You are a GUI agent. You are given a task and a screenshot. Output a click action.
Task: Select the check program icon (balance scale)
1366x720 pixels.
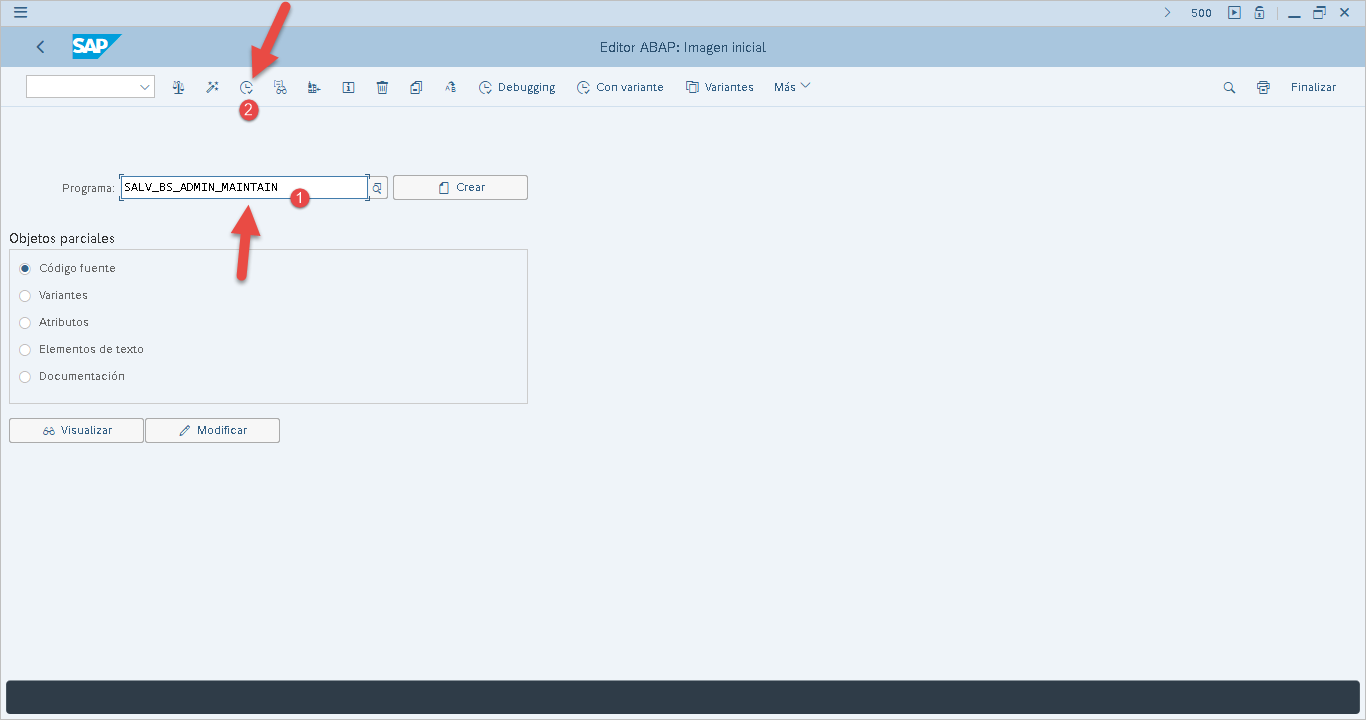click(178, 87)
